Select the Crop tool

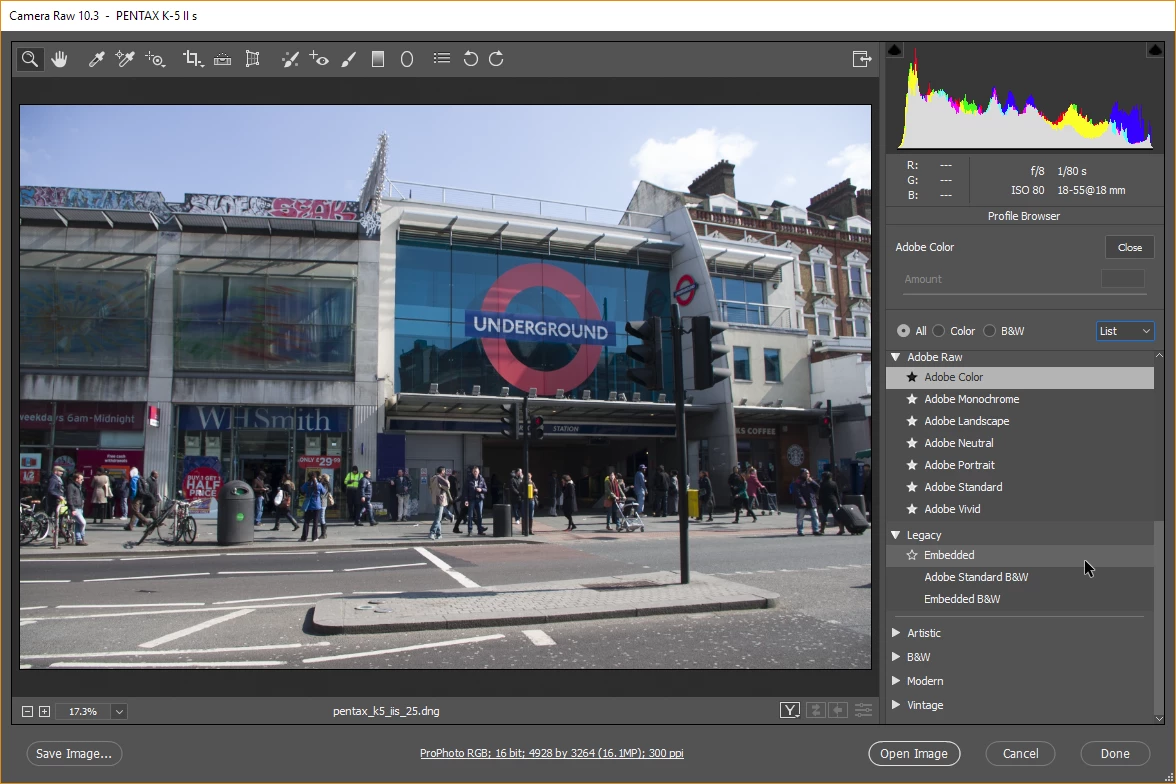[193, 59]
